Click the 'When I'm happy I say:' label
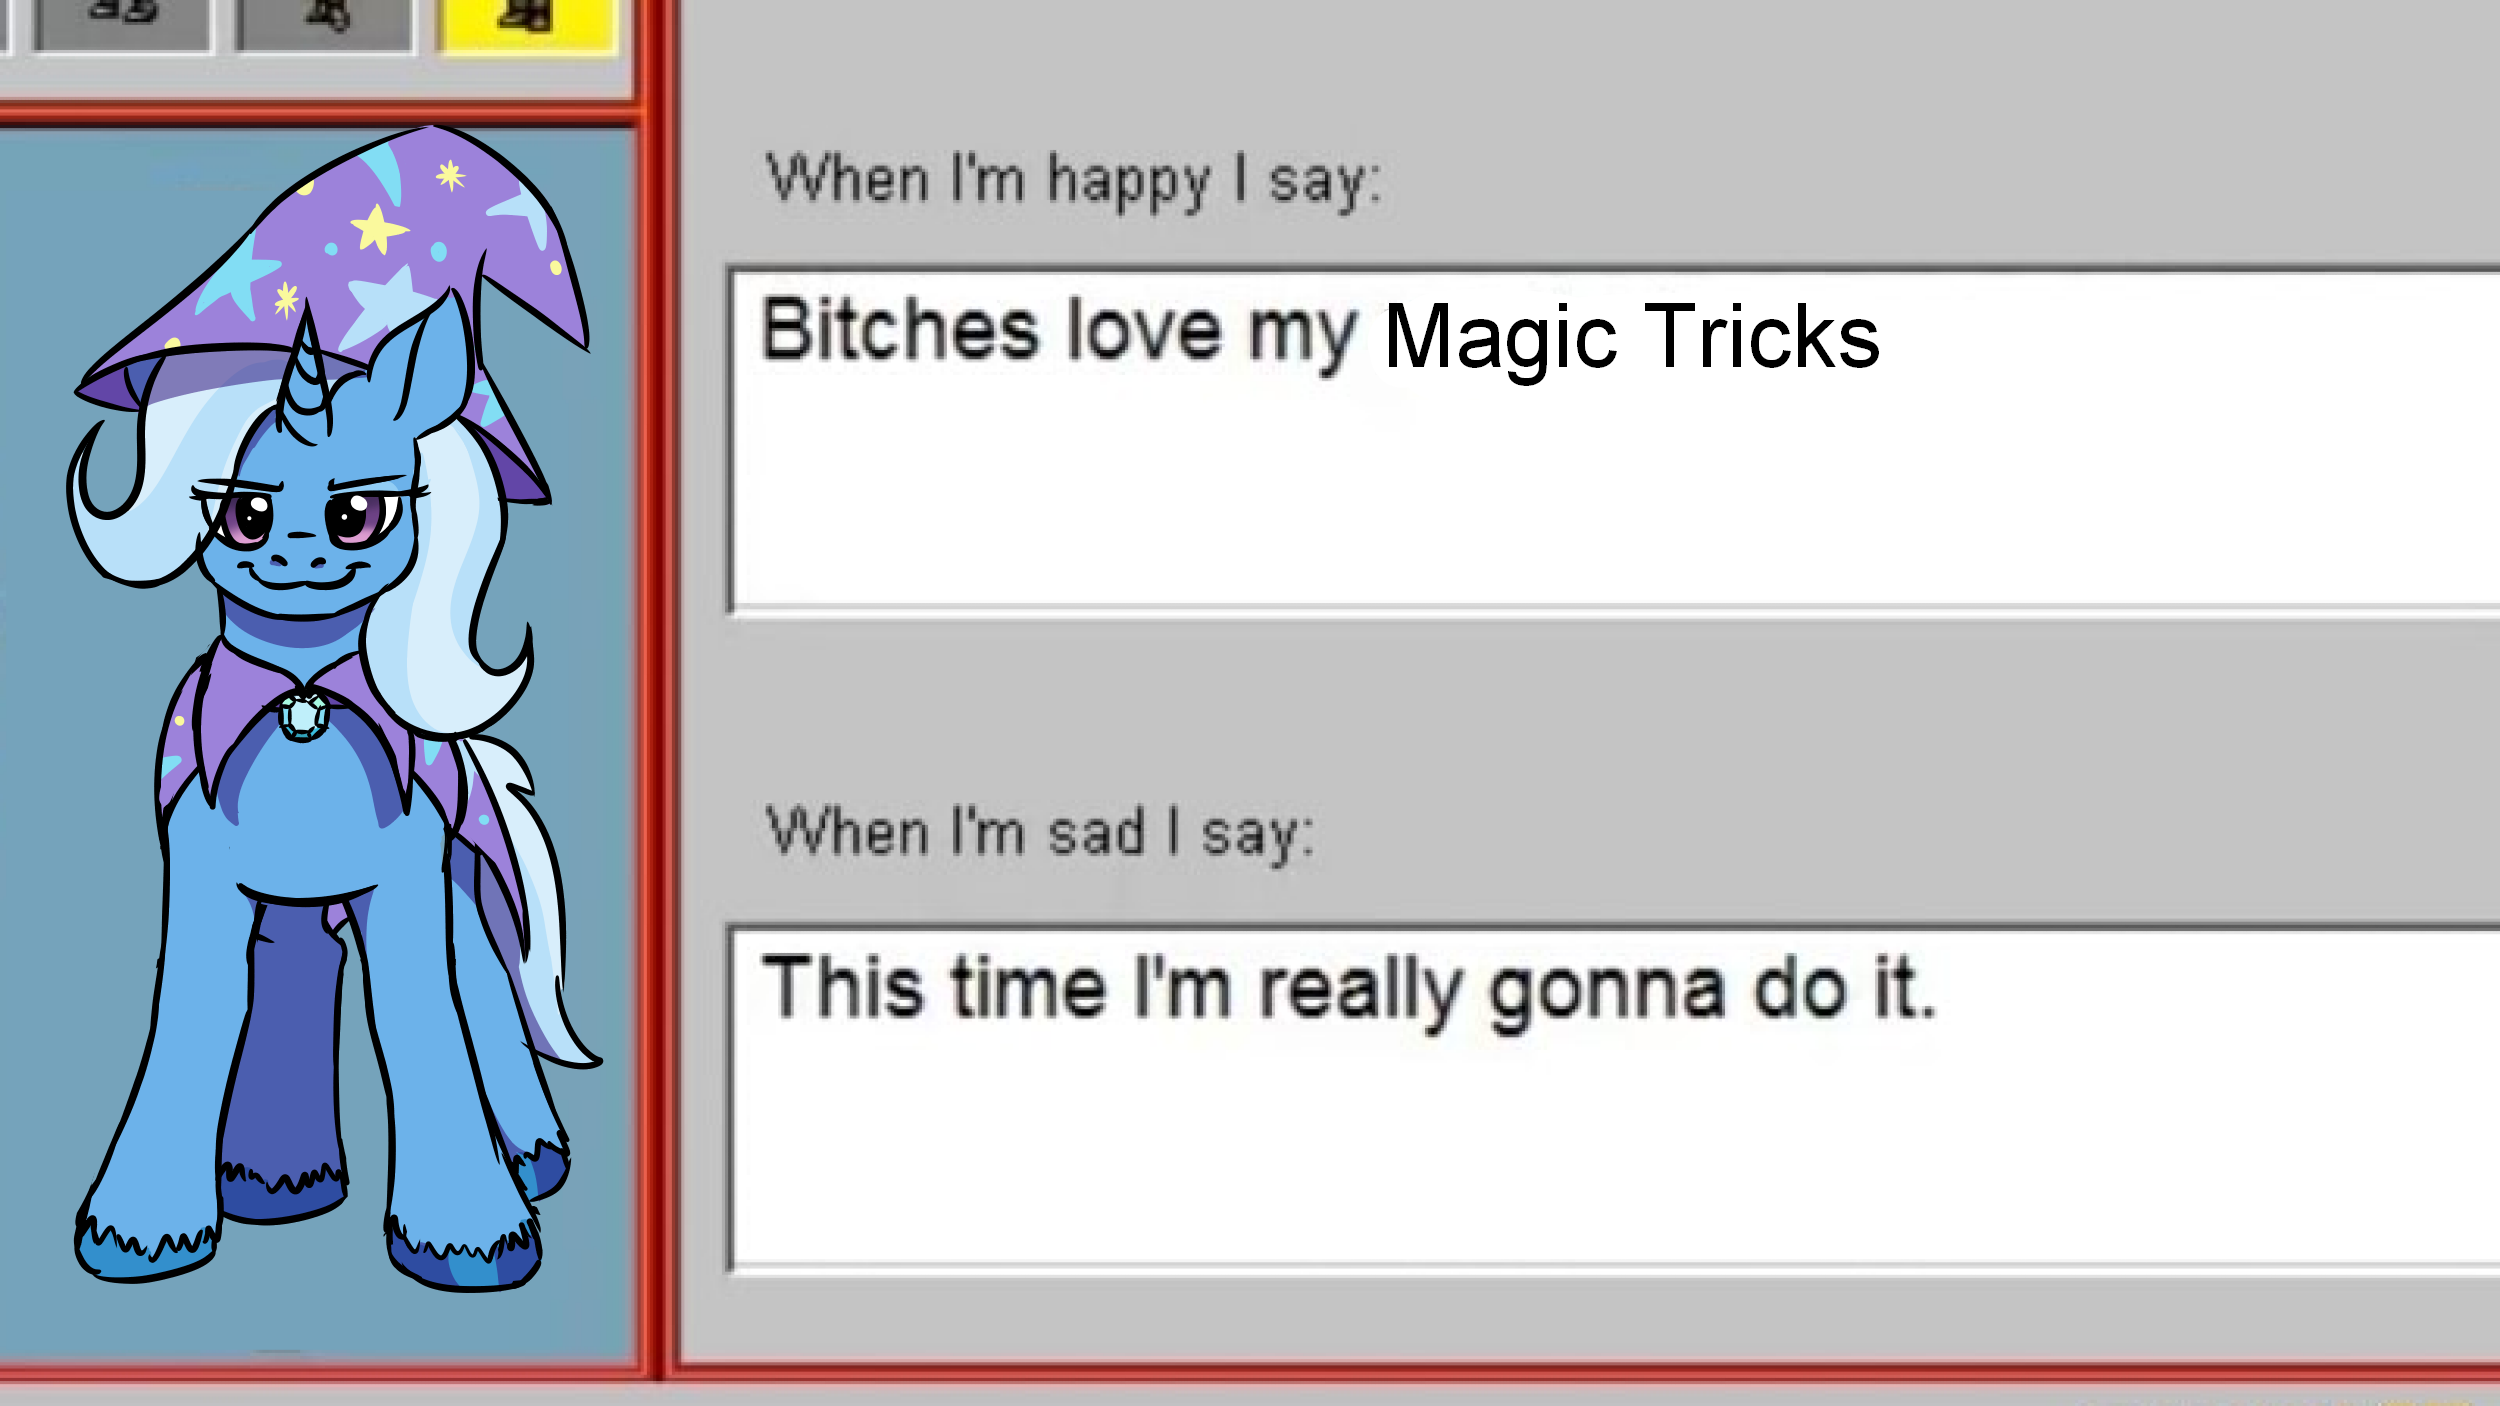Screen dimensions: 2500x1406 click(1073, 182)
